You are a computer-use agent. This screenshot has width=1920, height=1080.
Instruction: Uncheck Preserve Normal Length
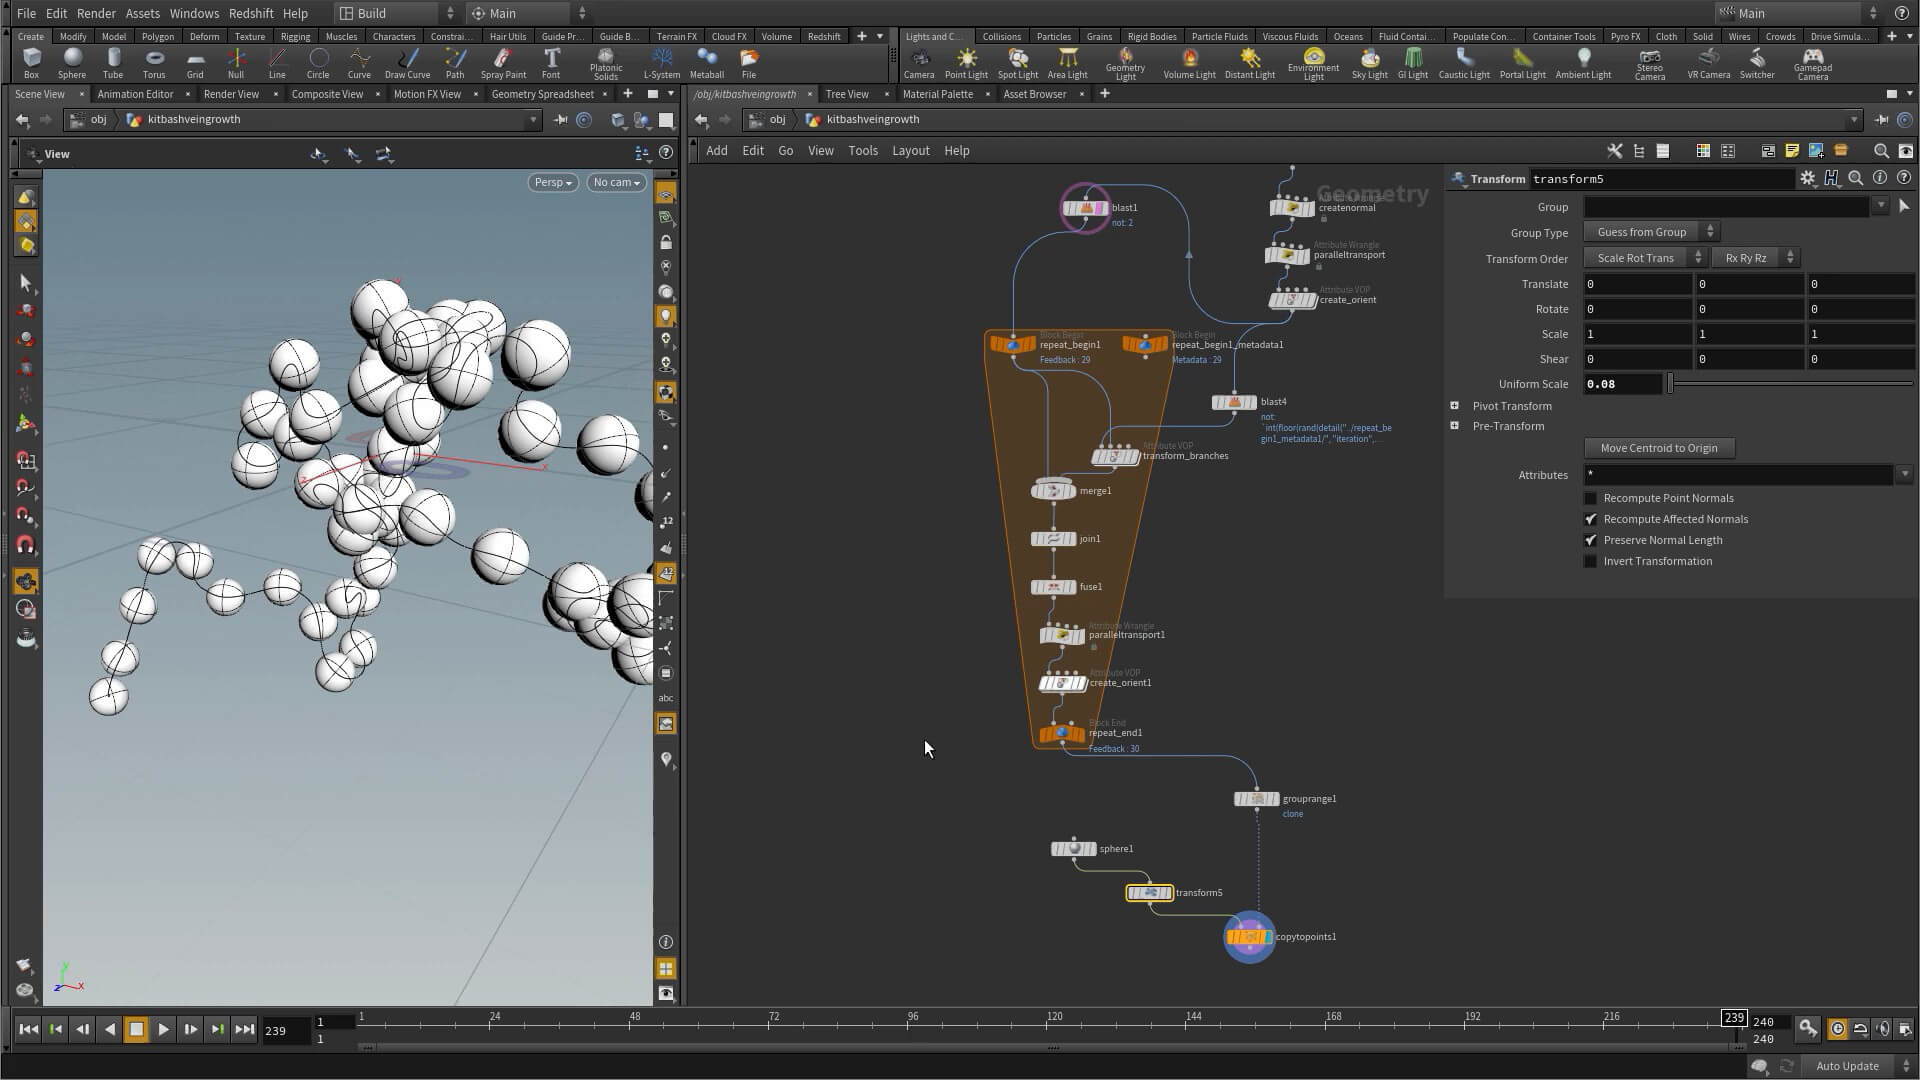point(1591,540)
